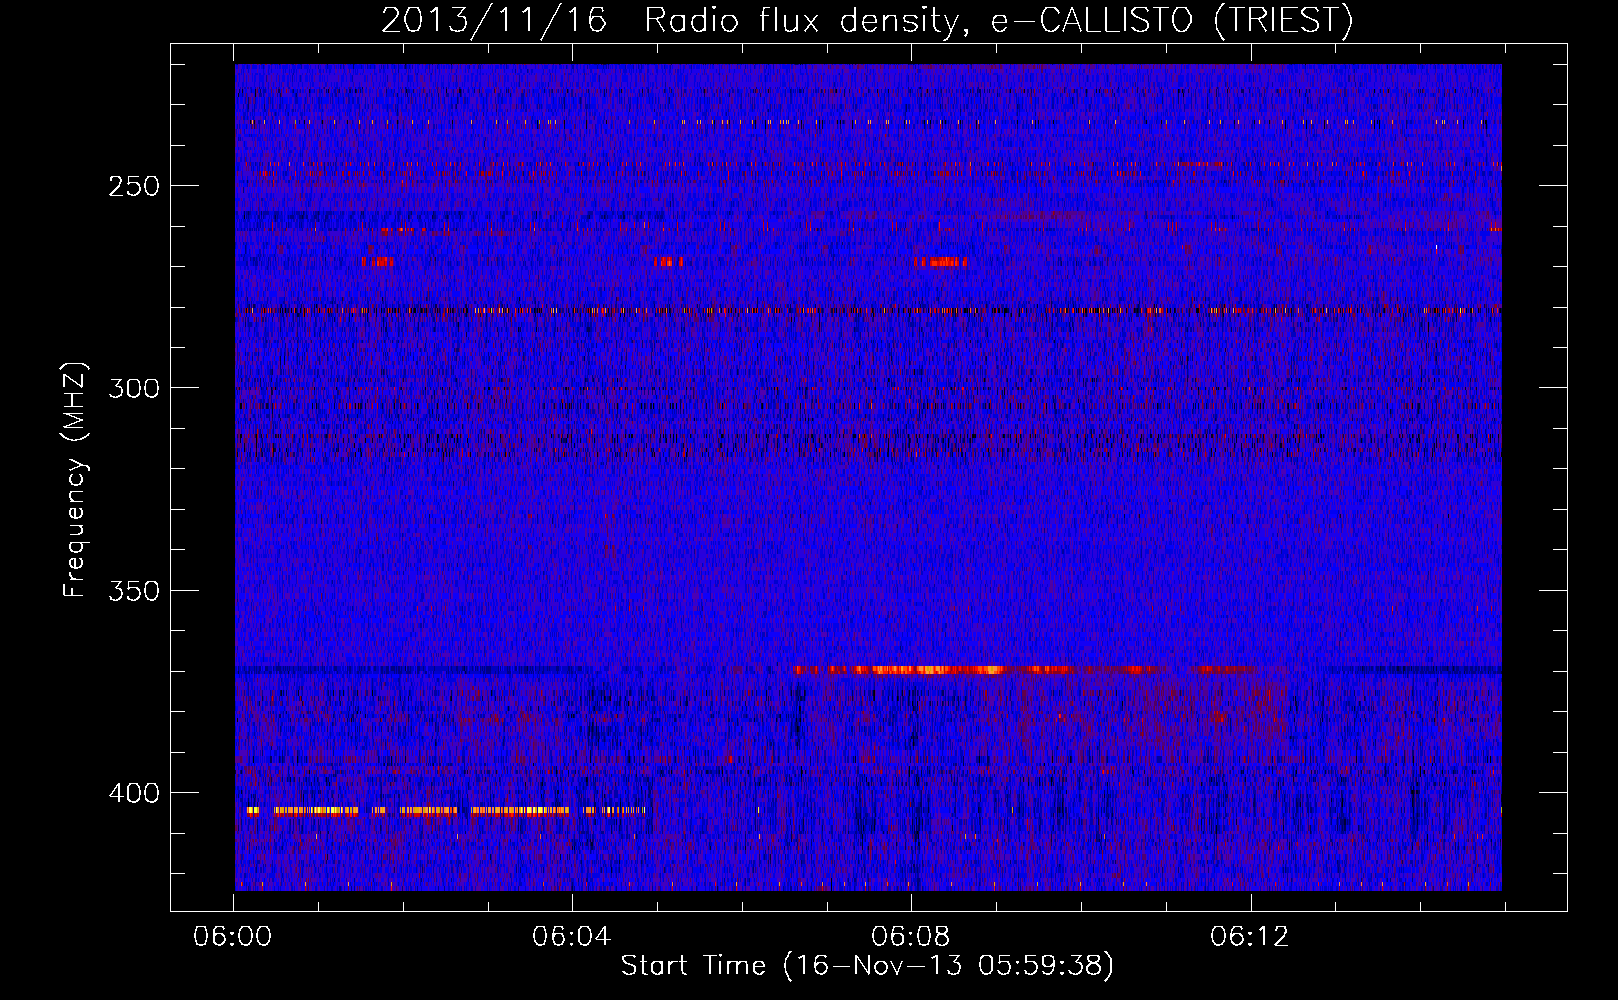Select the 'Frequency (MHZ)' y-axis label
Viewport: 1618px width, 1000px height.
click(x=75, y=479)
